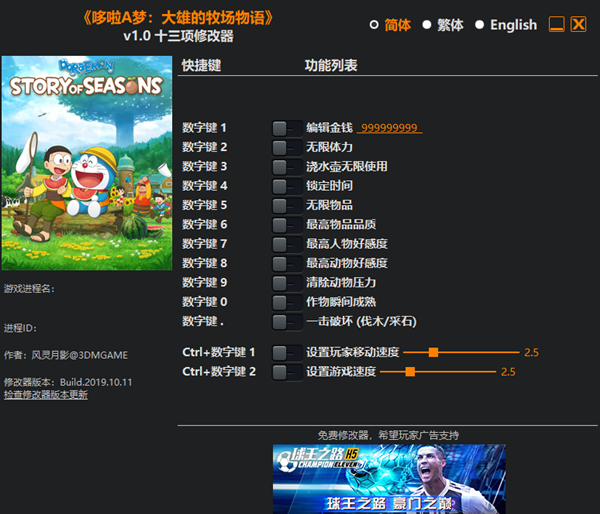600x514 pixels.
Task: Click the 快捷键 column header
Action: point(201,65)
